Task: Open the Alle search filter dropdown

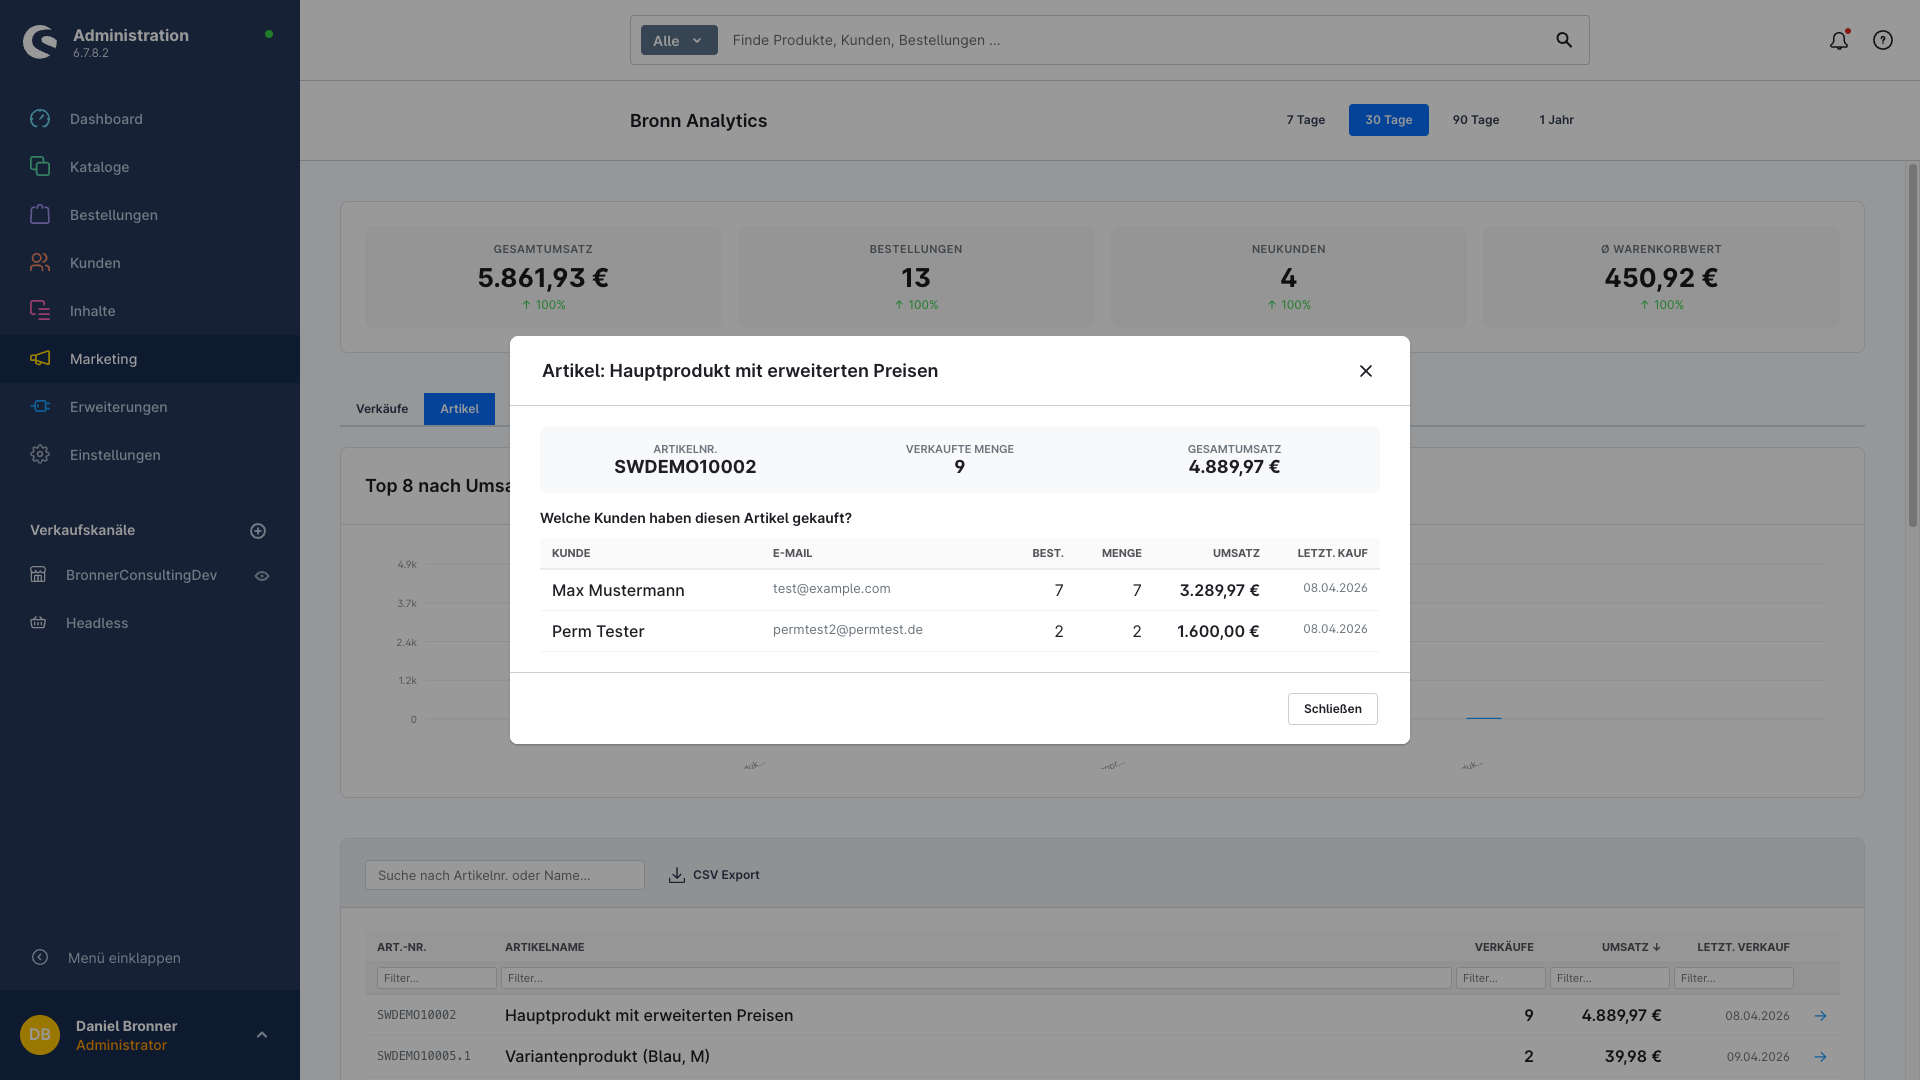Action: pos(678,41)
